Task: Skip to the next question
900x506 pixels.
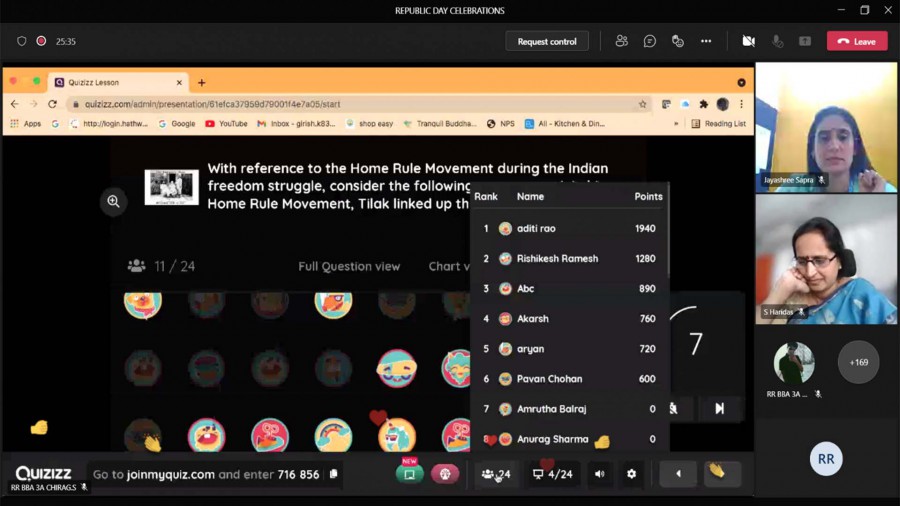Action: pyautogui.click(x=719, y=408)
